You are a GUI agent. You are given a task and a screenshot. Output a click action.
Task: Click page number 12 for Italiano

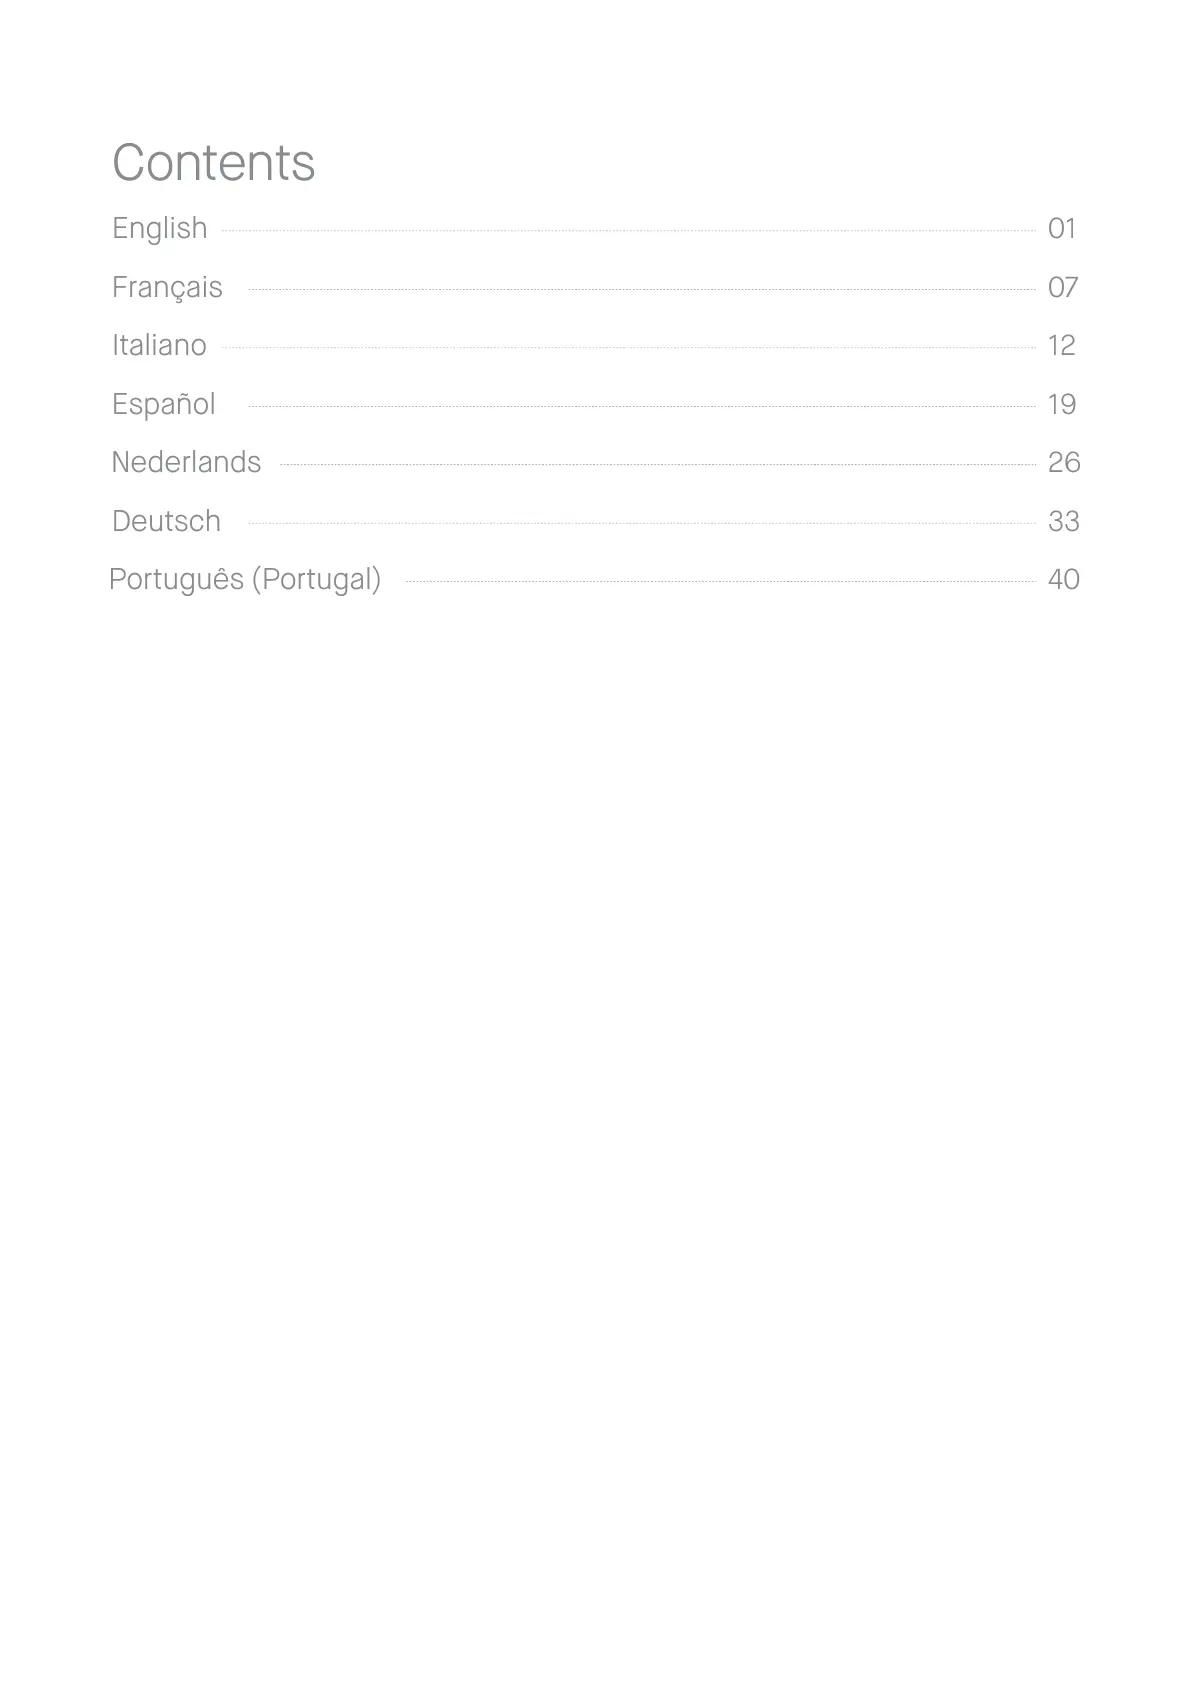tap(1062, 346)
